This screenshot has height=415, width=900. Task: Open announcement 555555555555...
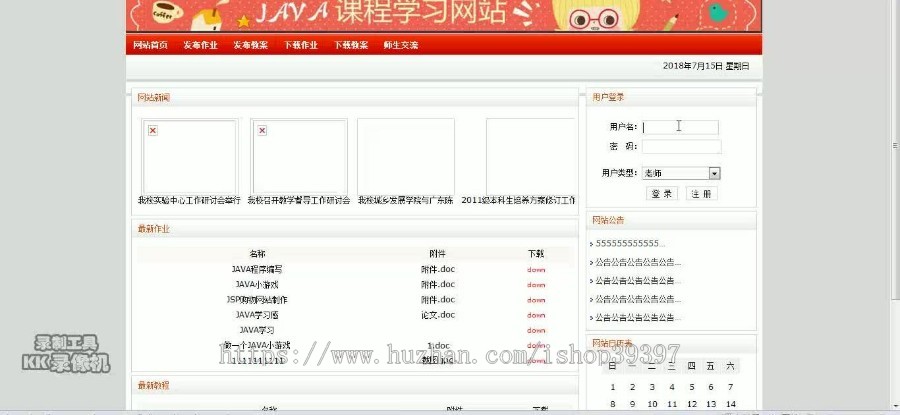click(630, 243)
